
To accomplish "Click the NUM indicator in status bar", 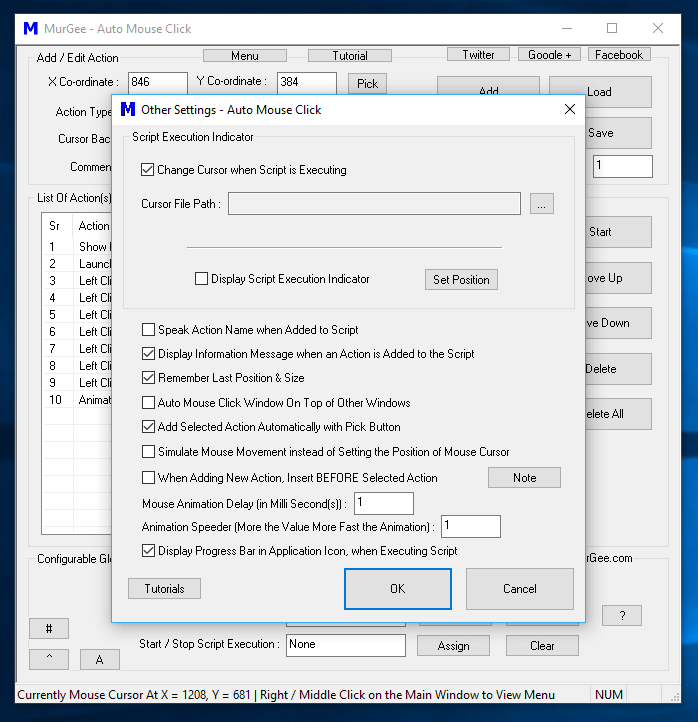I will click(609, 694).
